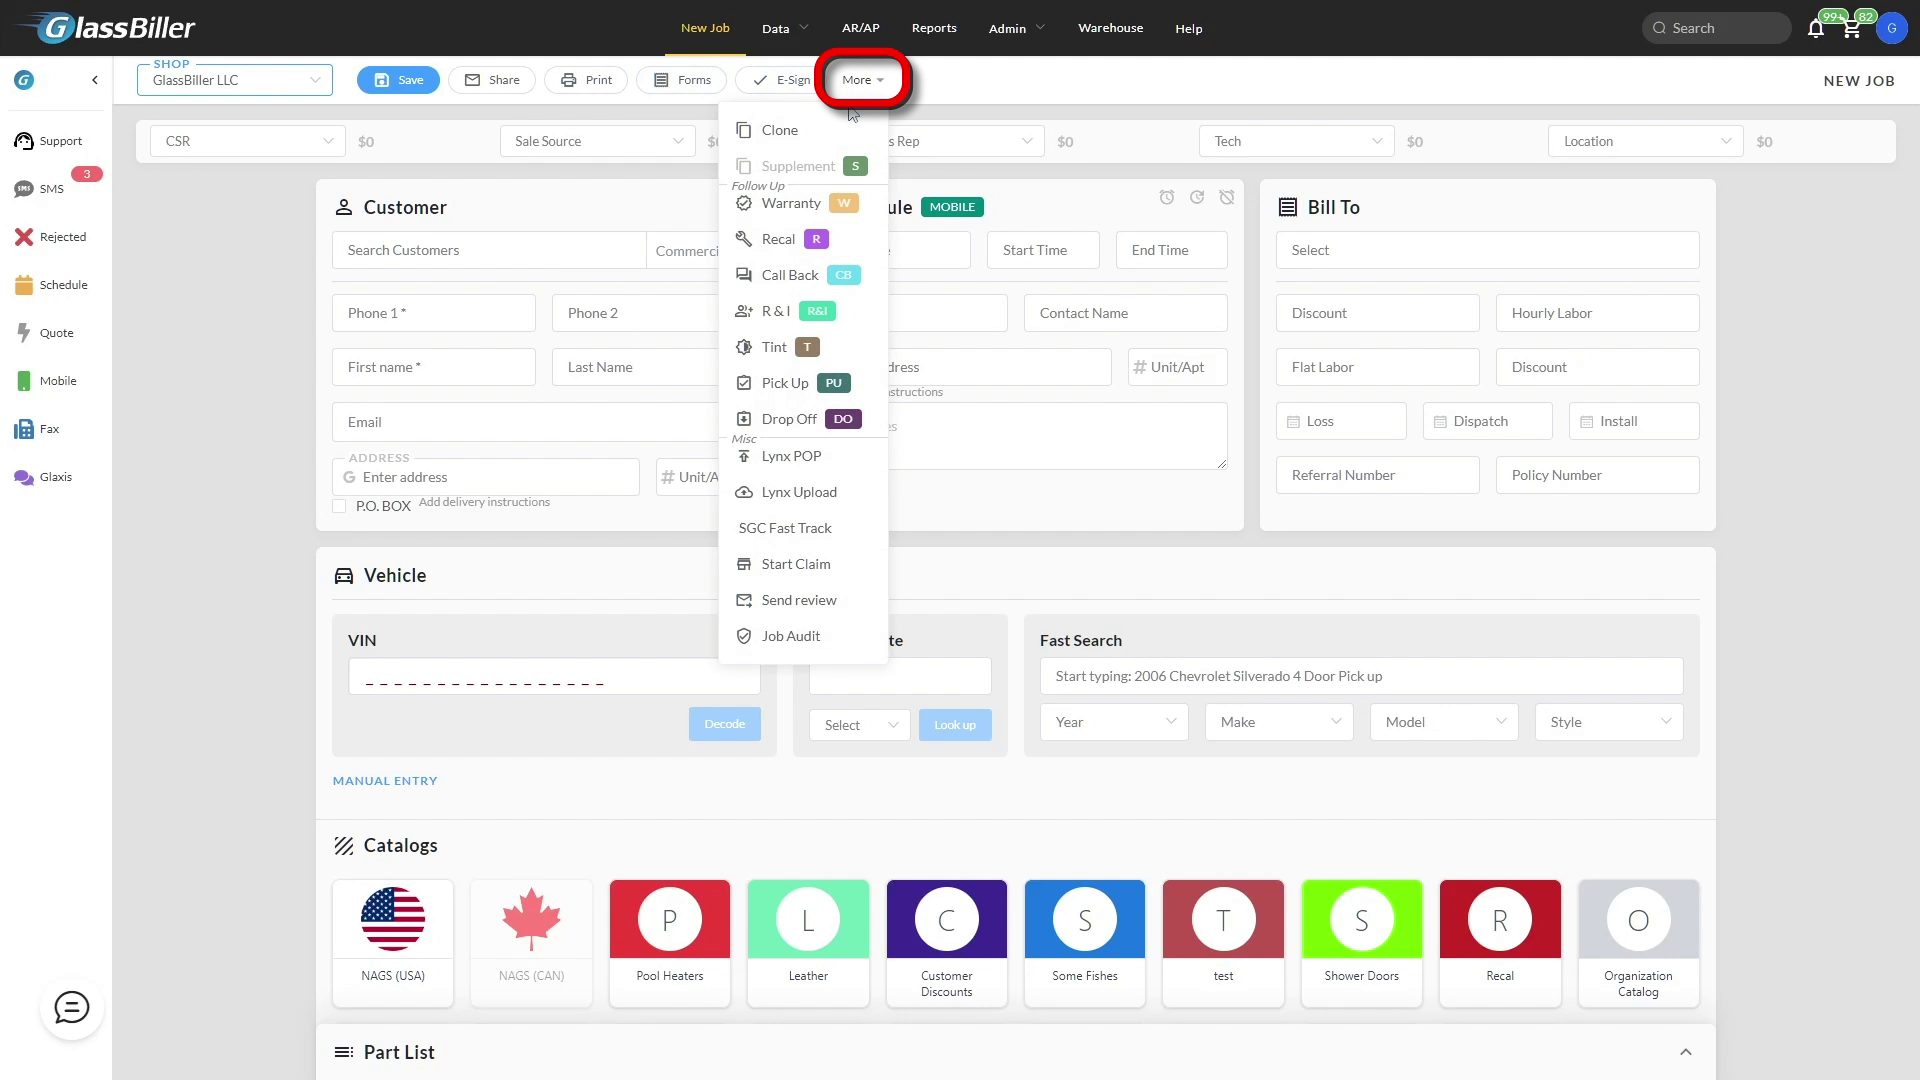The height and width of the screenshot is (1080, 1920).
Task: Open the shopping cart icon
Action: click(1851, 29)
